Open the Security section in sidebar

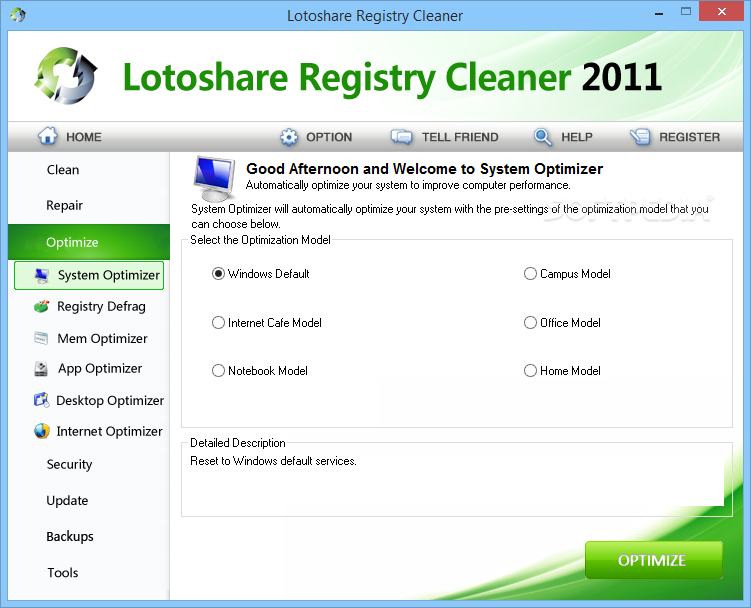[x=69, y=464]
